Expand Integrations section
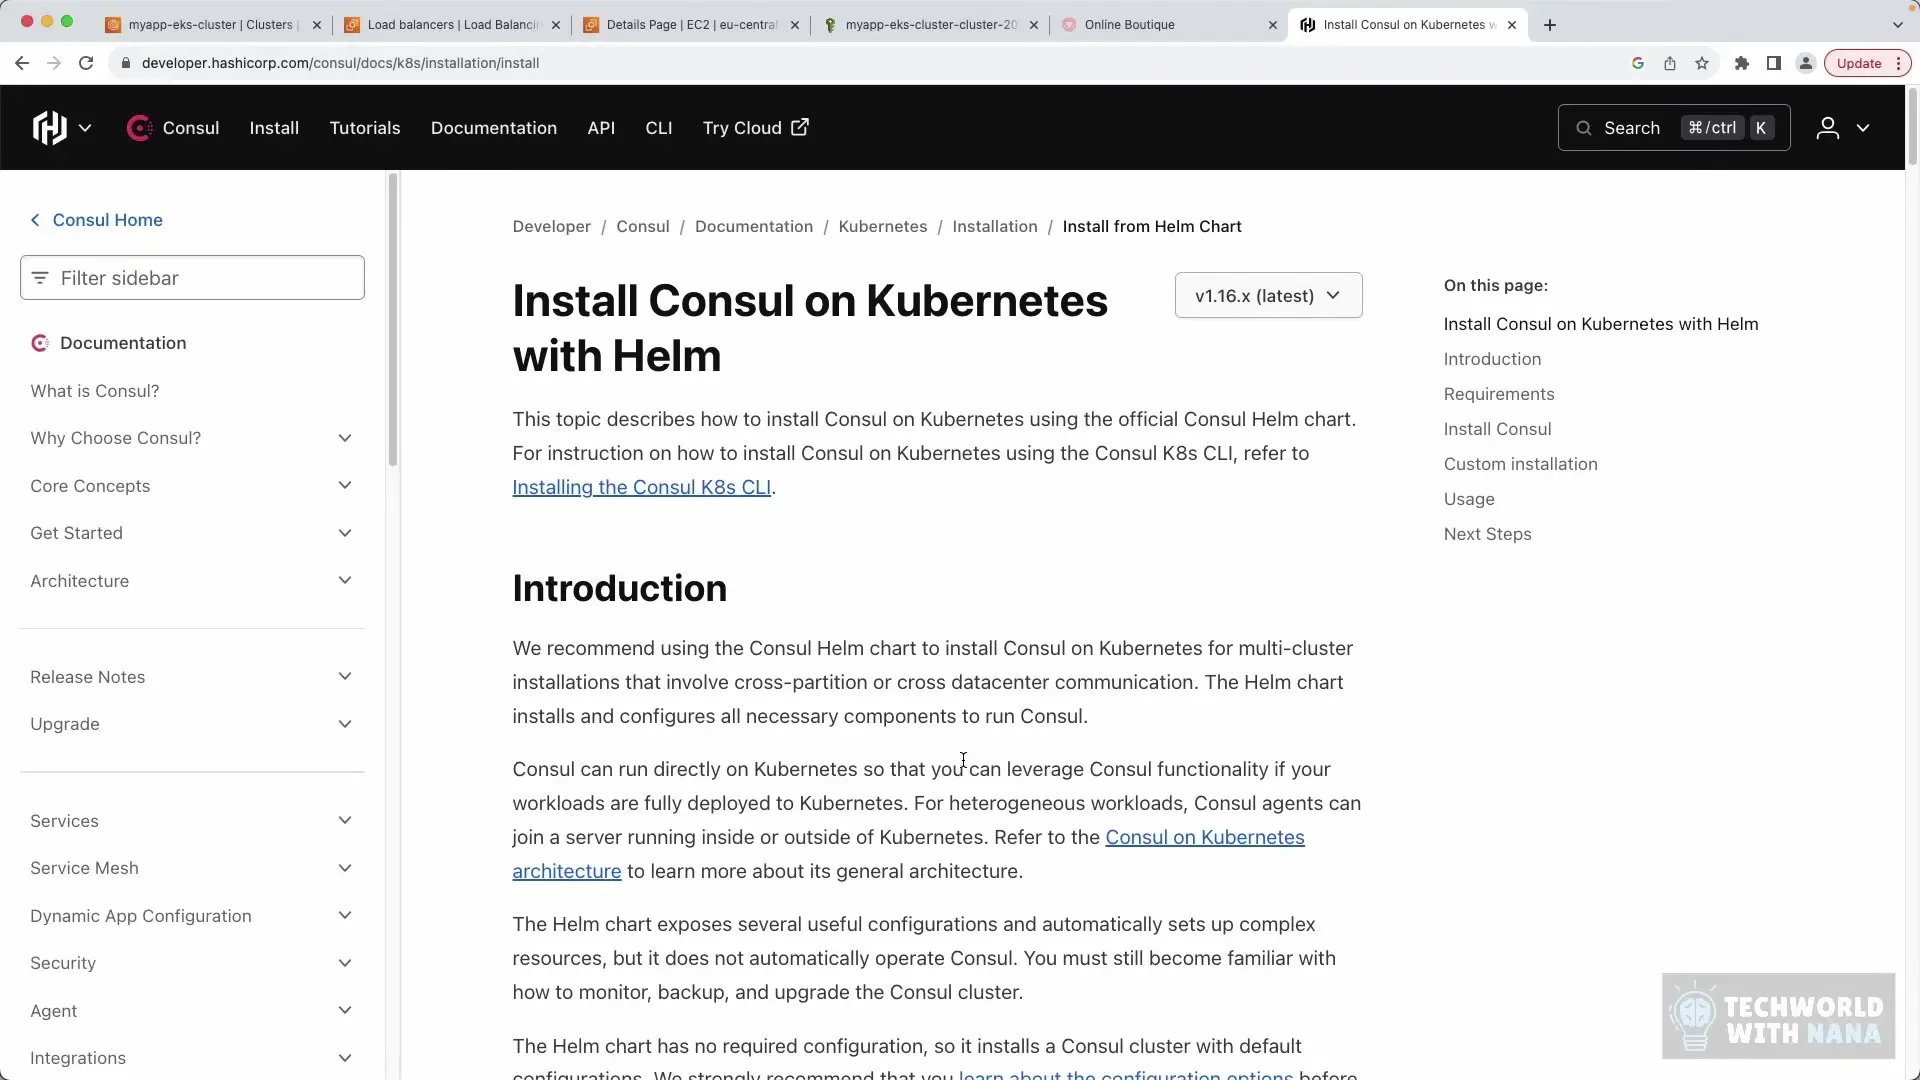The image size is (1920, 1080). tap(192, 1058)
